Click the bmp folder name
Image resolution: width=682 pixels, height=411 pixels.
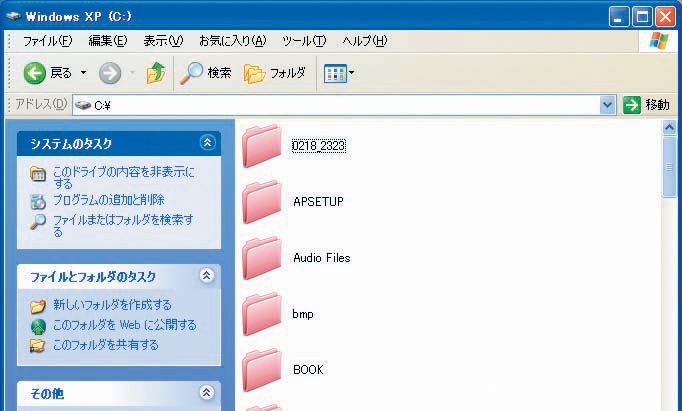coord(303,314)
